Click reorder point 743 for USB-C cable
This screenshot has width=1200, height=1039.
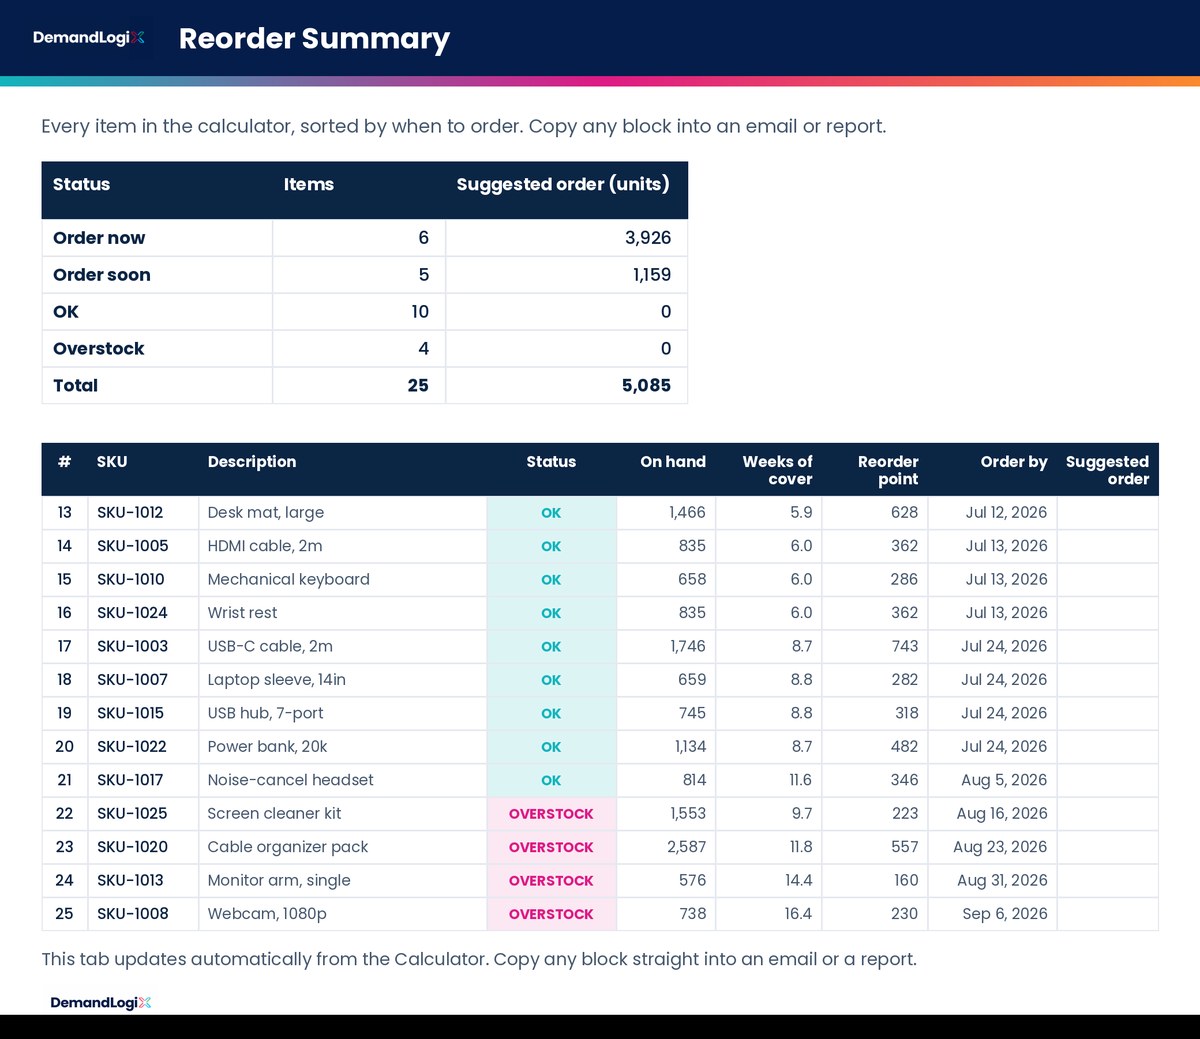(x=904, y=646)
